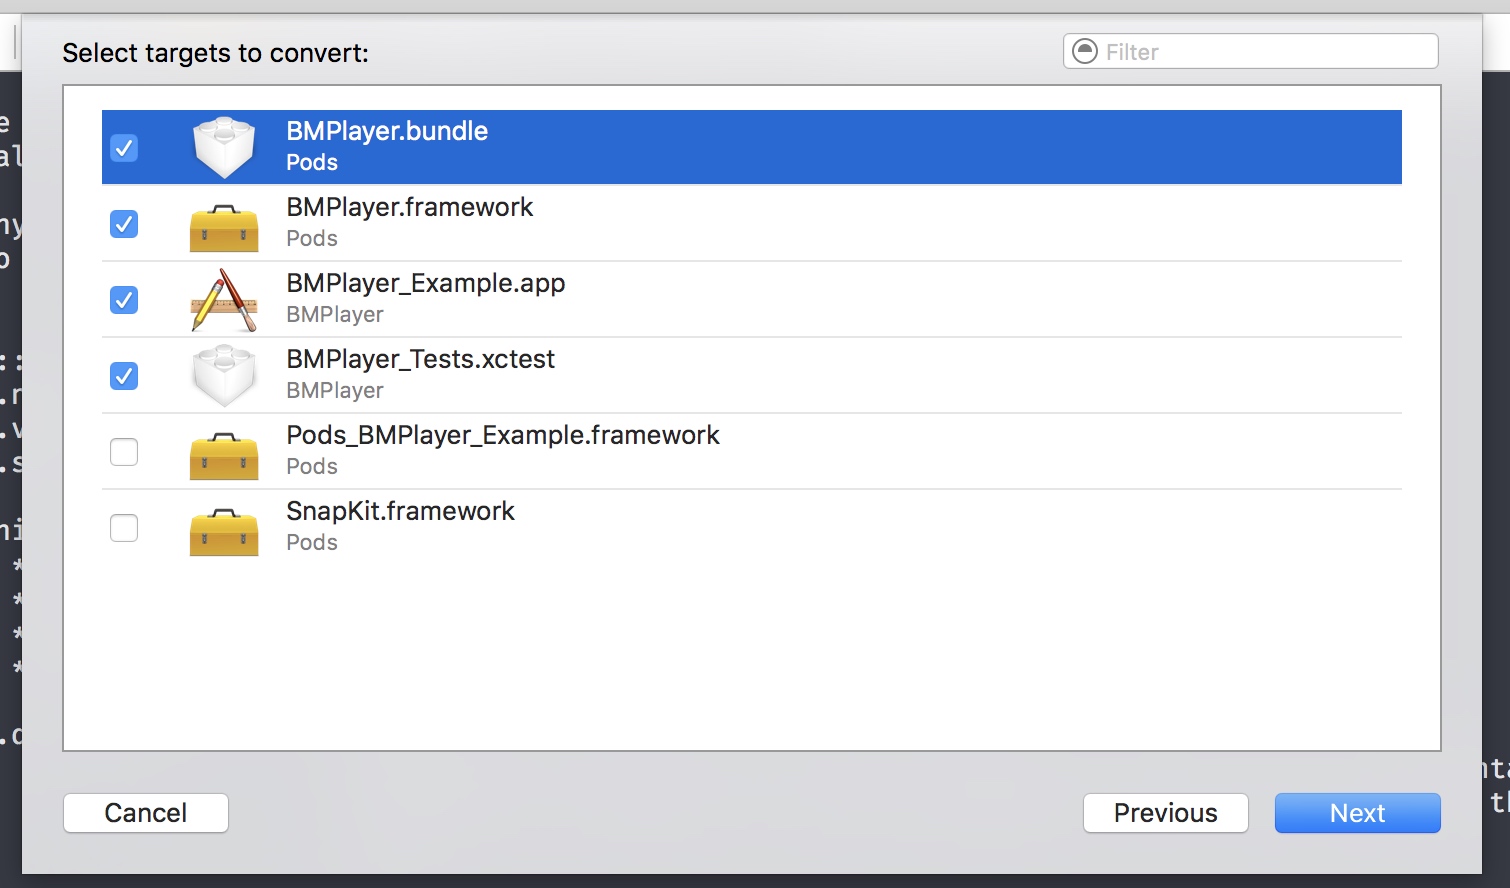
Task: Uncheck the BMPlayer.framework checkbox
Action: pyautogui.click(x=124, y=224)
